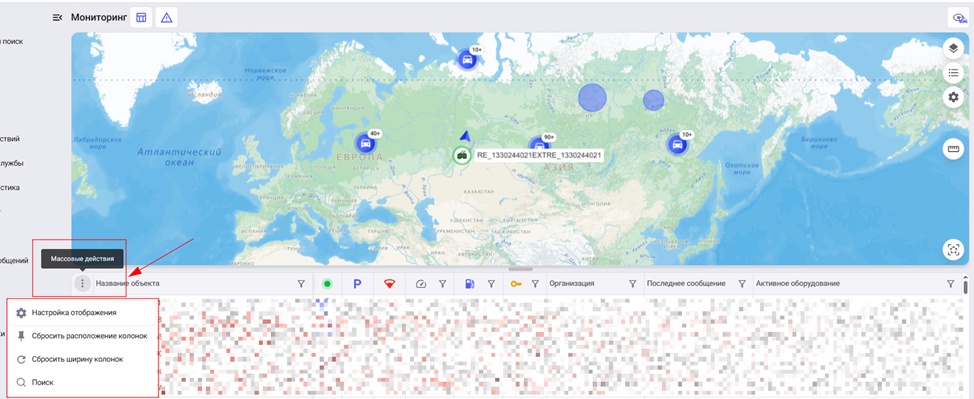Open the 10+ vehicle cluster near Okhotsk Sea
Image resolution: width=974 pixels, height=399 pixels.
click(676, 145)
